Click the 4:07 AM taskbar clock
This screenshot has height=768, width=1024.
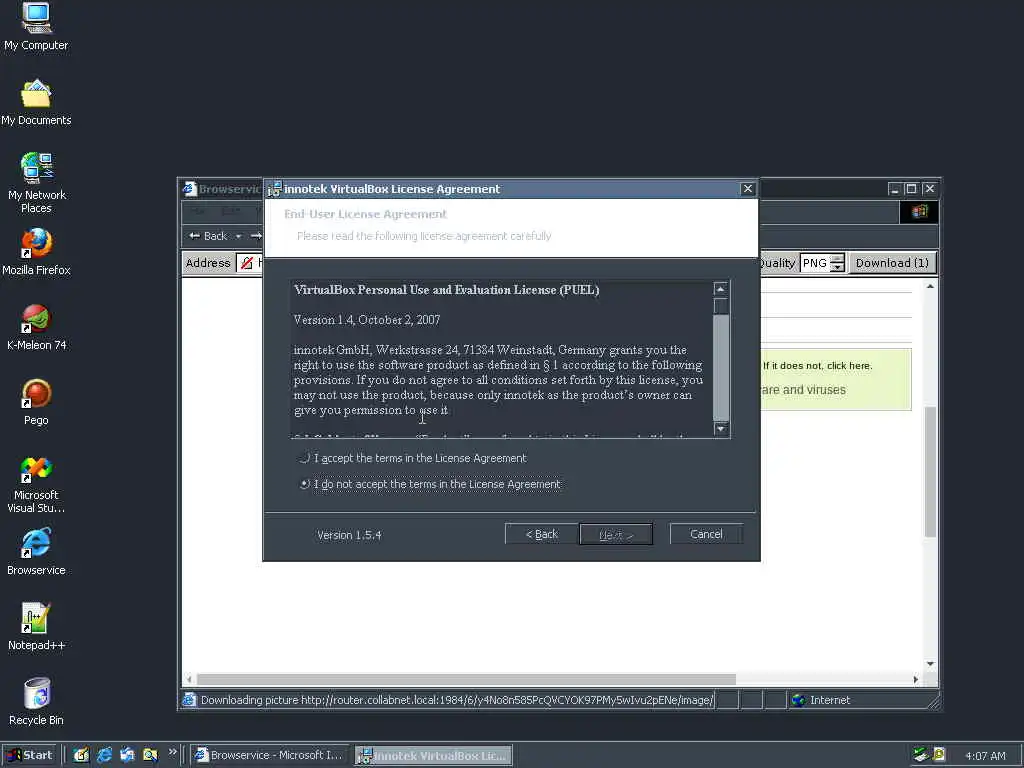tap(985, 756)
